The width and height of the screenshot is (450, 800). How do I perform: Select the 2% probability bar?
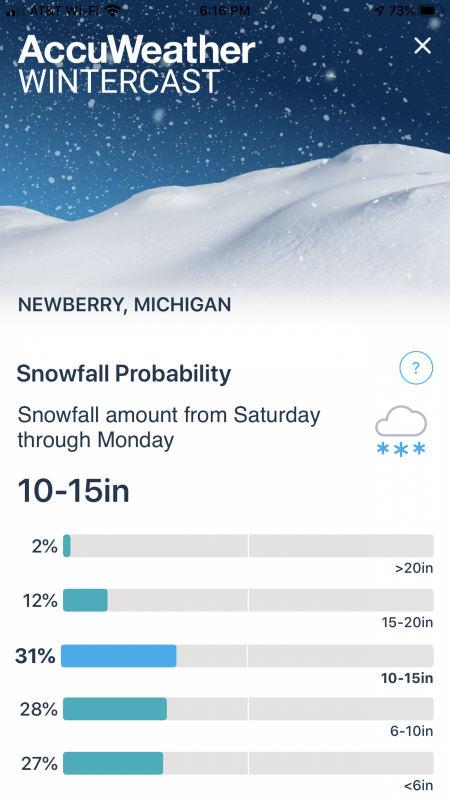248,546
